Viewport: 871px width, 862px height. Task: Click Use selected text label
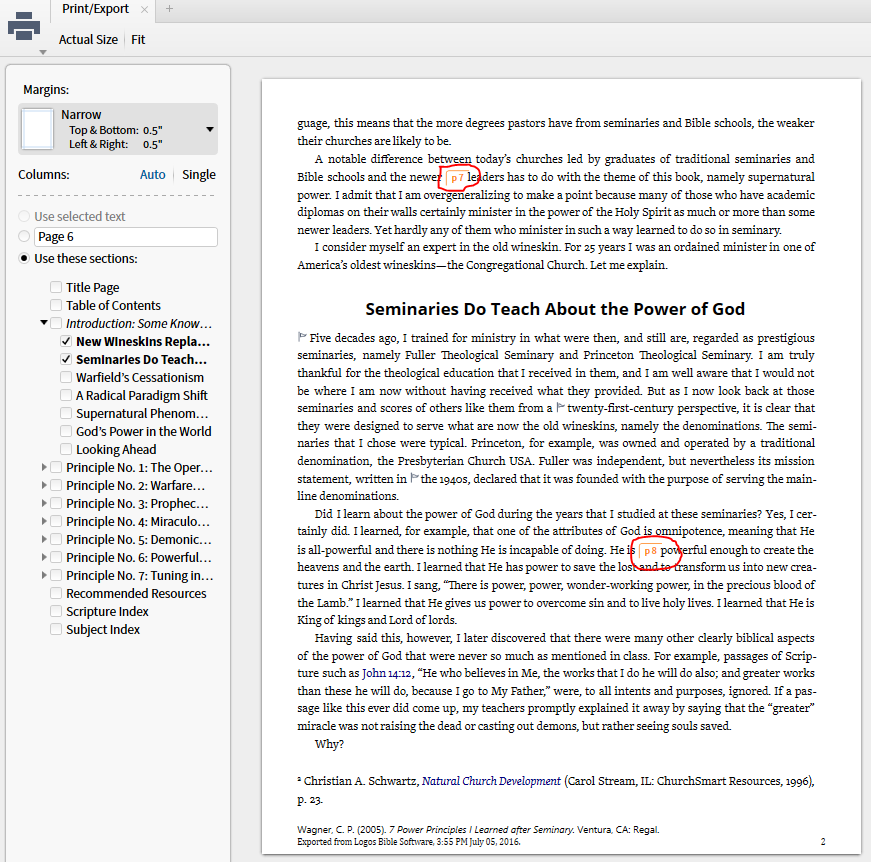80,216
